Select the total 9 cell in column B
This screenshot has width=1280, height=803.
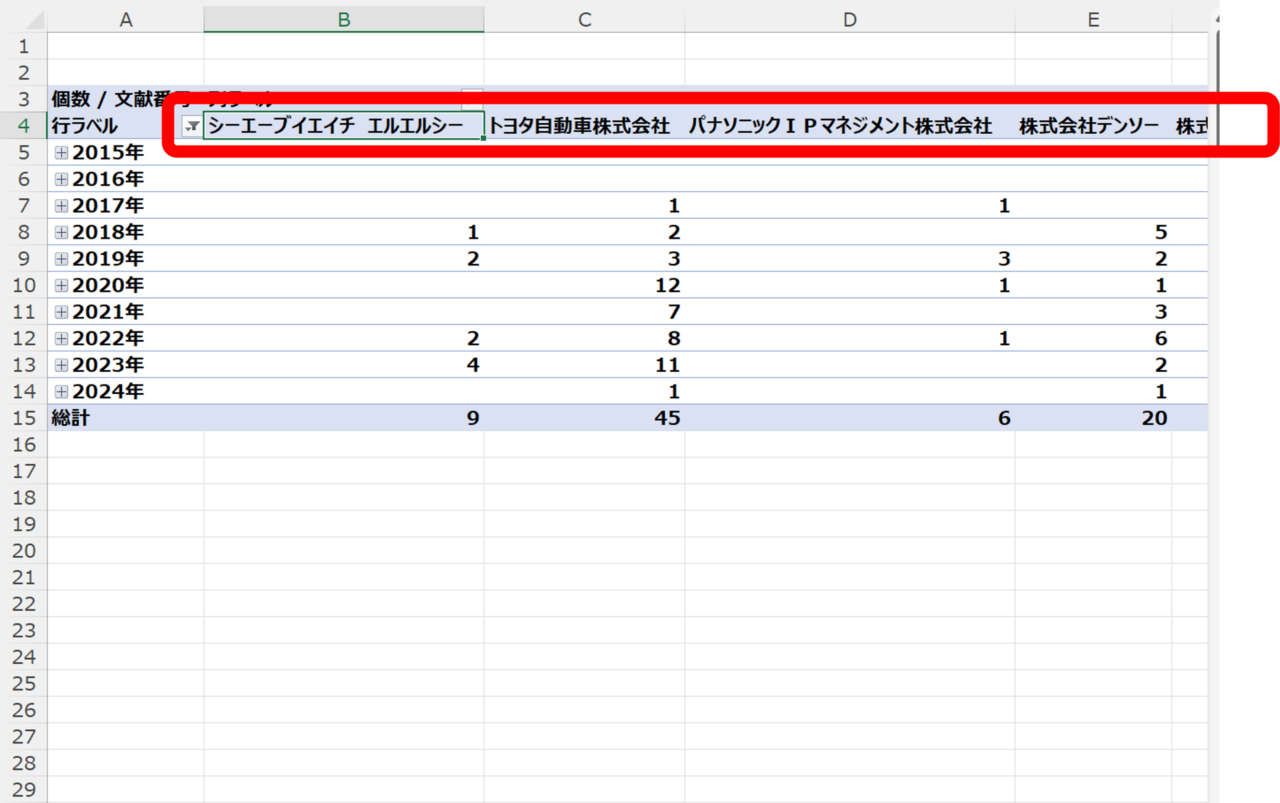click(x=344, y=418)
